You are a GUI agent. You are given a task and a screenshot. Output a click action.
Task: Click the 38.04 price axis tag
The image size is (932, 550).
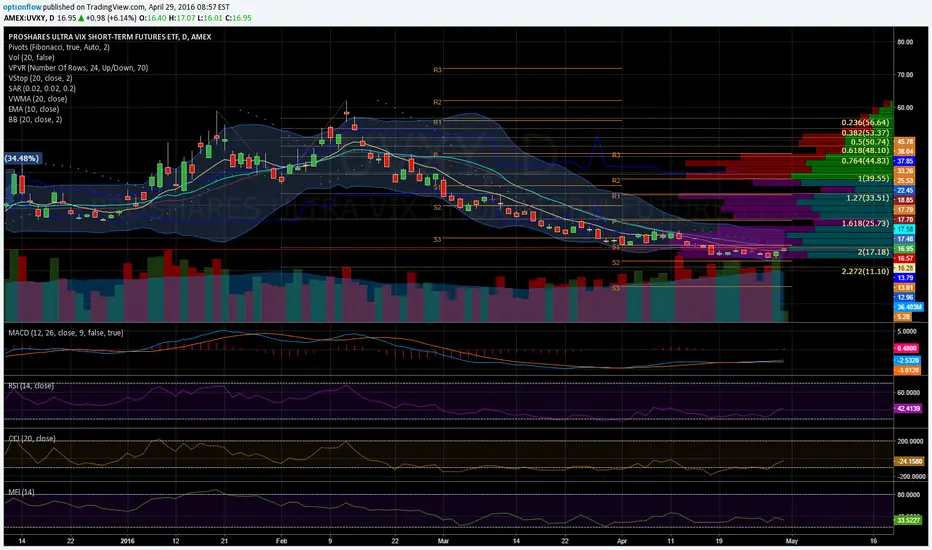(x=905, y=152)
